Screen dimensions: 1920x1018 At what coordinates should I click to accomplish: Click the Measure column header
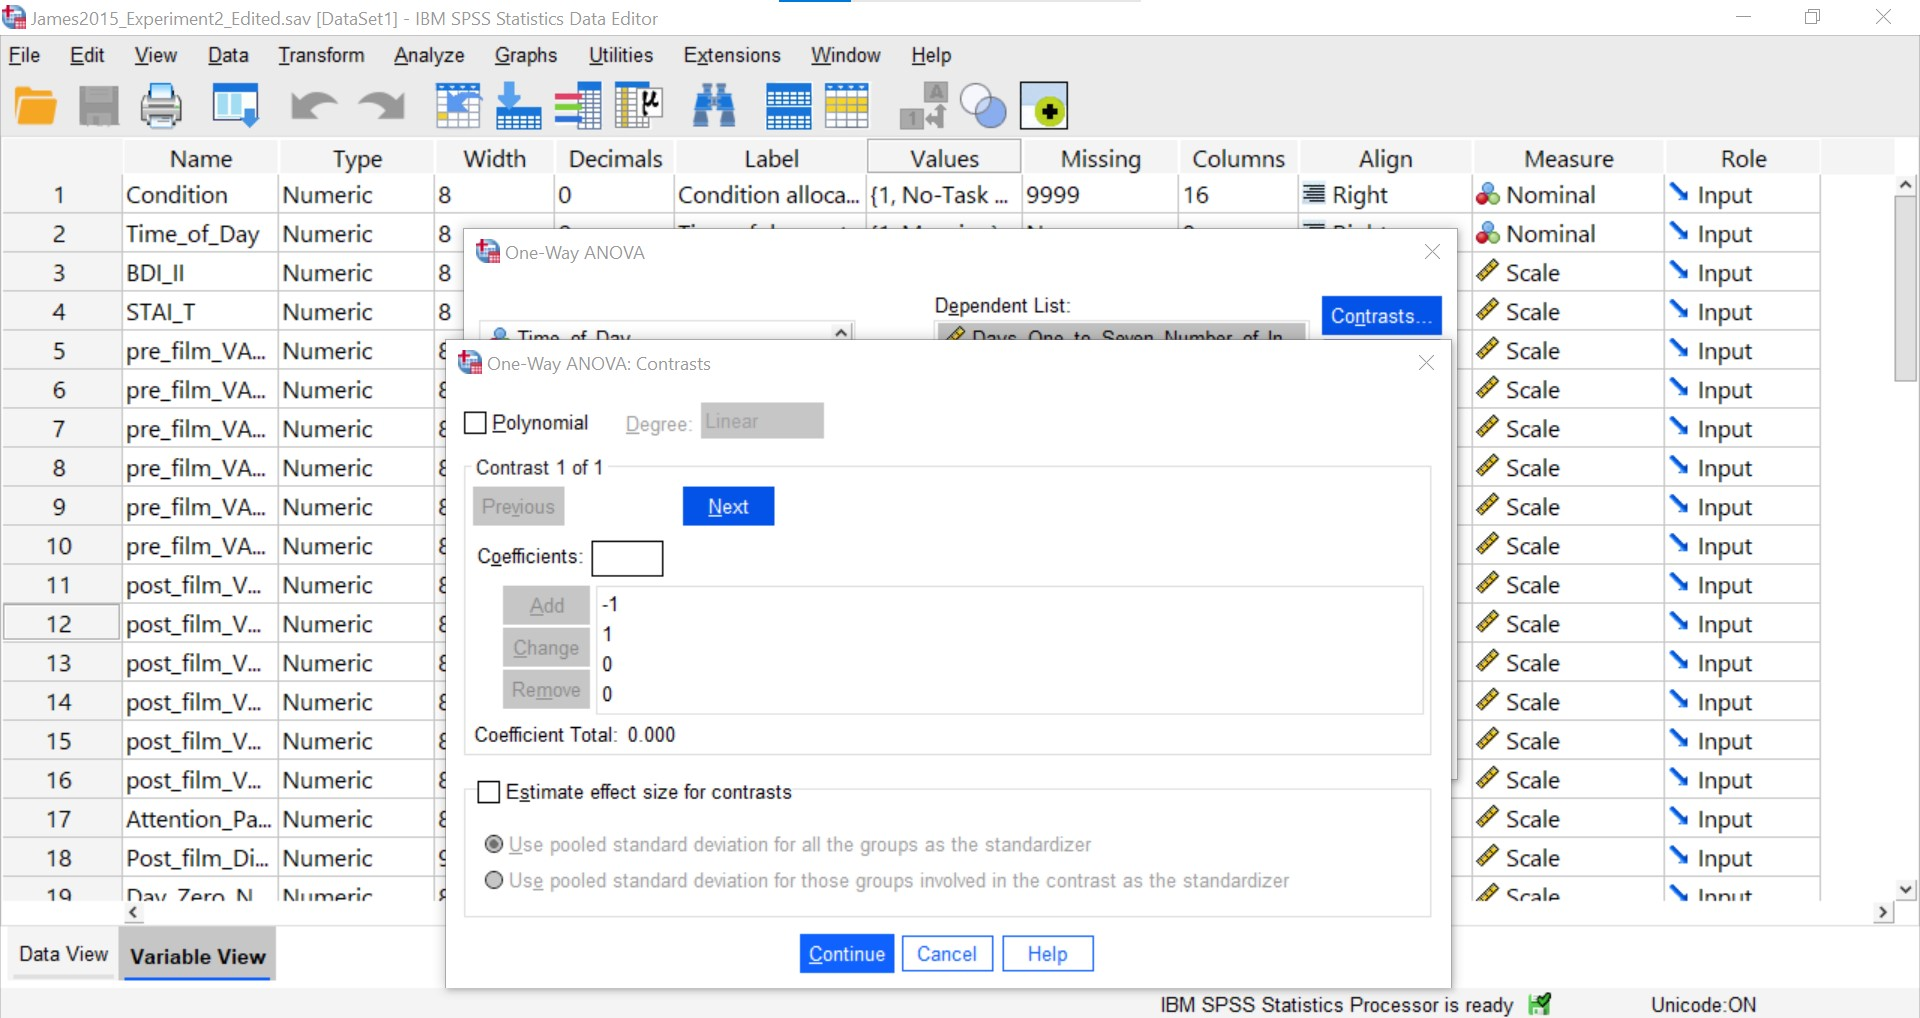point(1568,158)
